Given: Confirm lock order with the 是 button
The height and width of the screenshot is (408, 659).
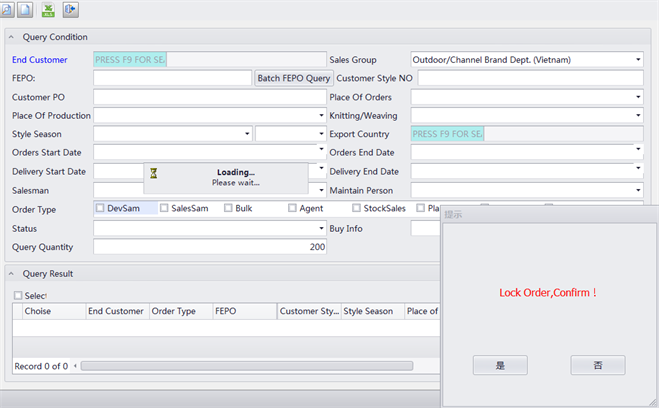Looking at the screenshot, I should [x=499, y=365].
